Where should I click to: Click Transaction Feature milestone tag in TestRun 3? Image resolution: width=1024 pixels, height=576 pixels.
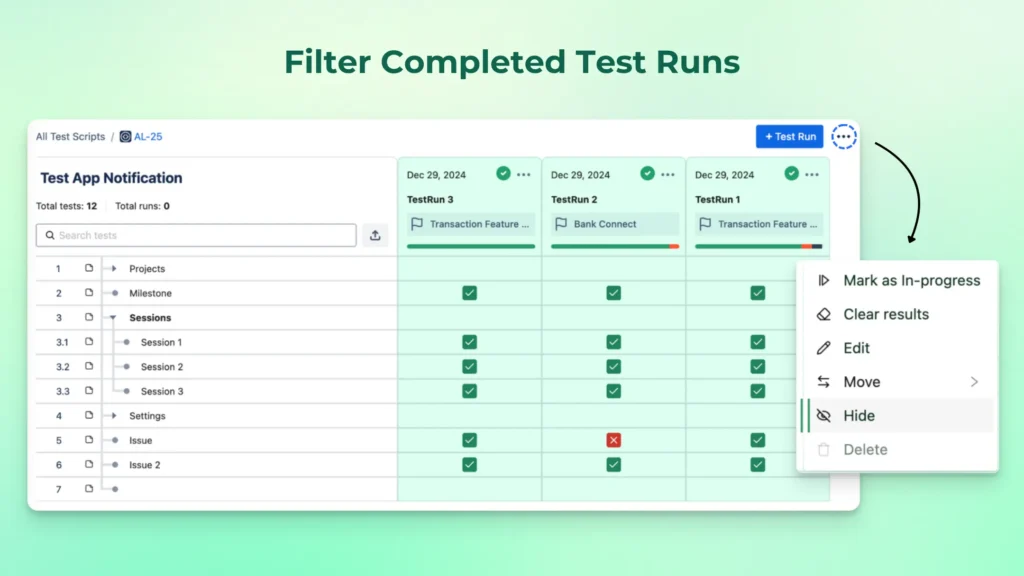click(471, 224)
